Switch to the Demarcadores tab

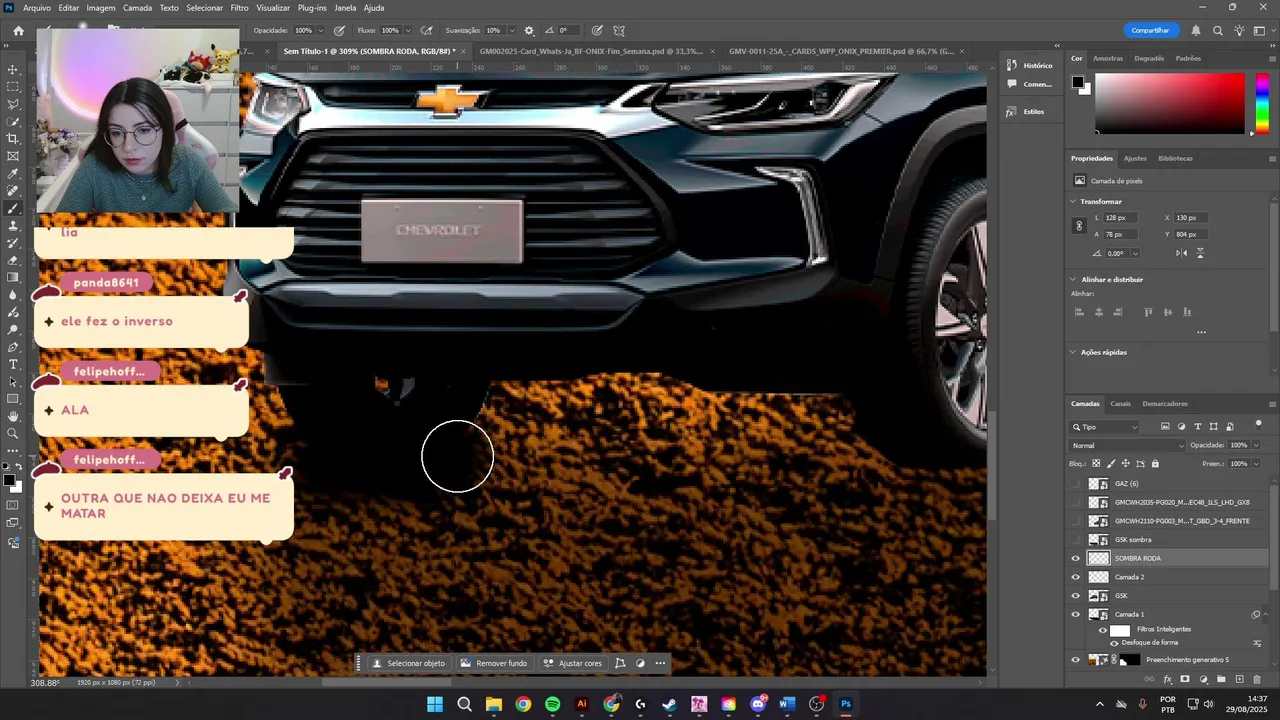click(x=1165, y=404)
